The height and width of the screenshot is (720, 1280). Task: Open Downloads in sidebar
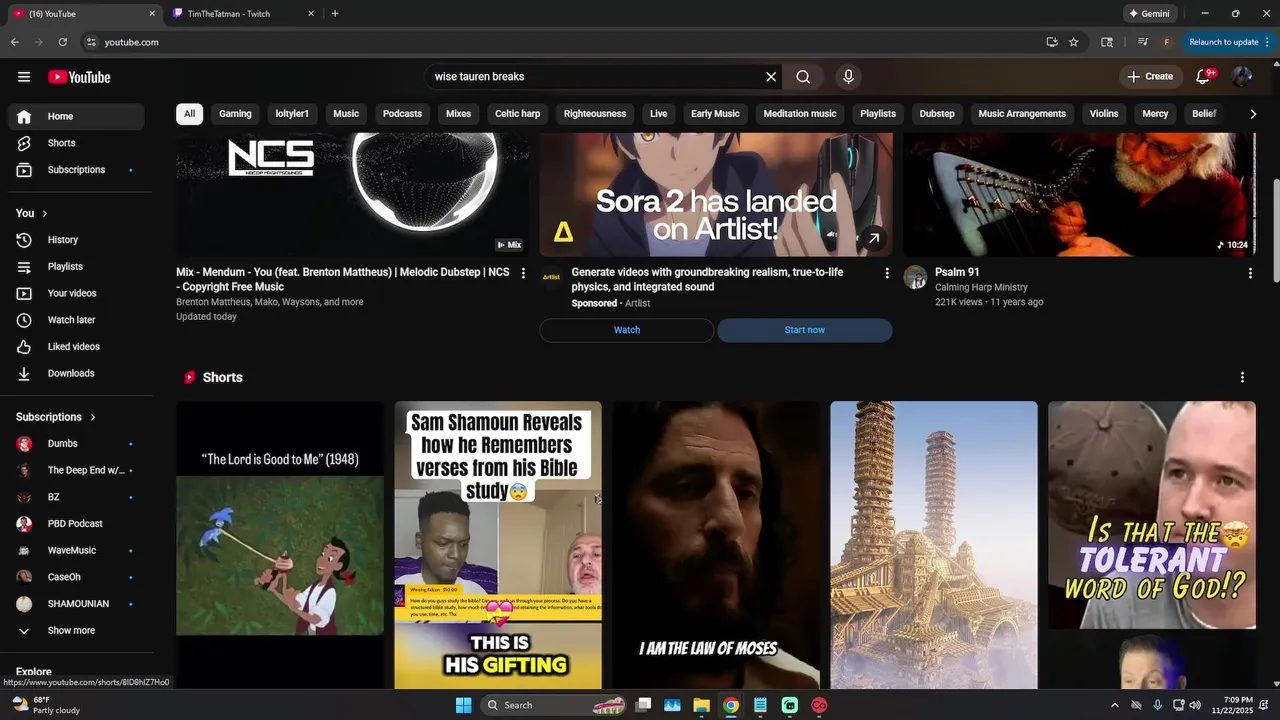[76, 373]
